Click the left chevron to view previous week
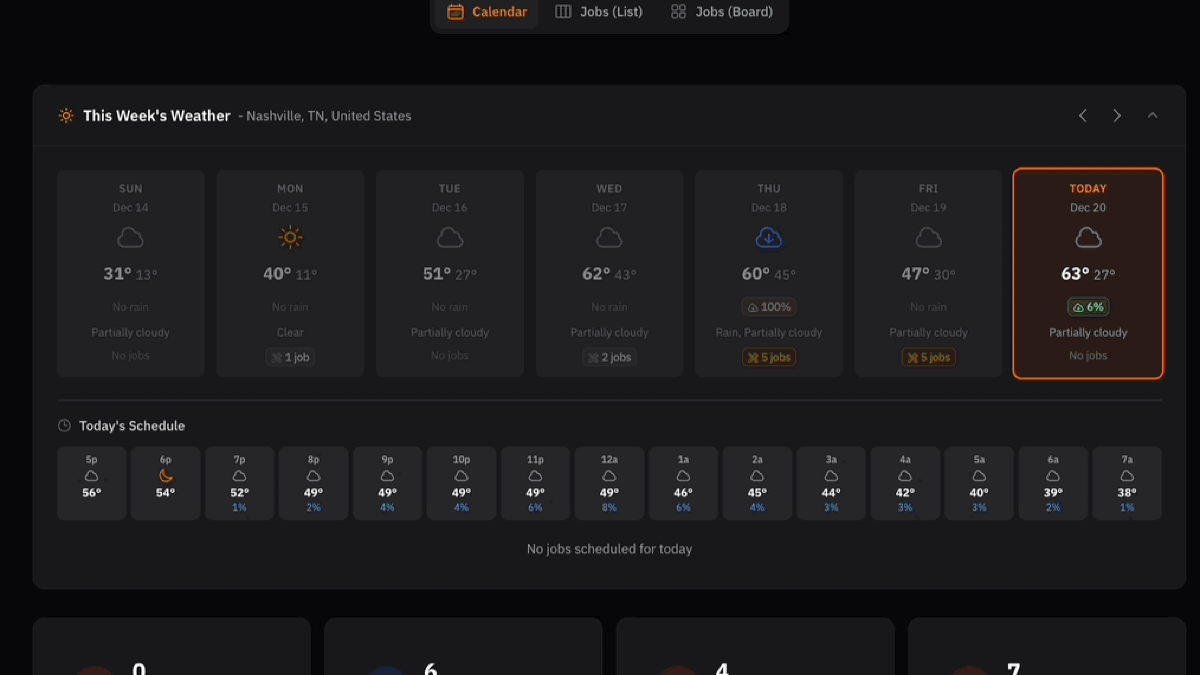 click(1082, 115)
